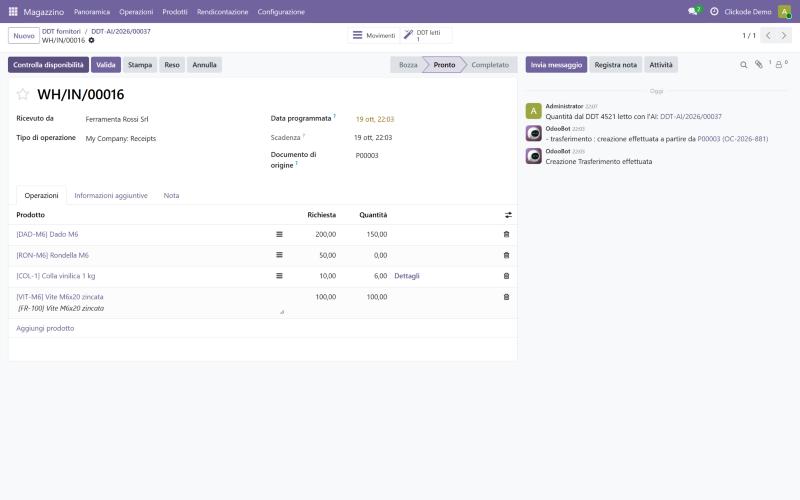Open Prodotti menu
This screenshot has height=500, width=800.
[174, 11]
